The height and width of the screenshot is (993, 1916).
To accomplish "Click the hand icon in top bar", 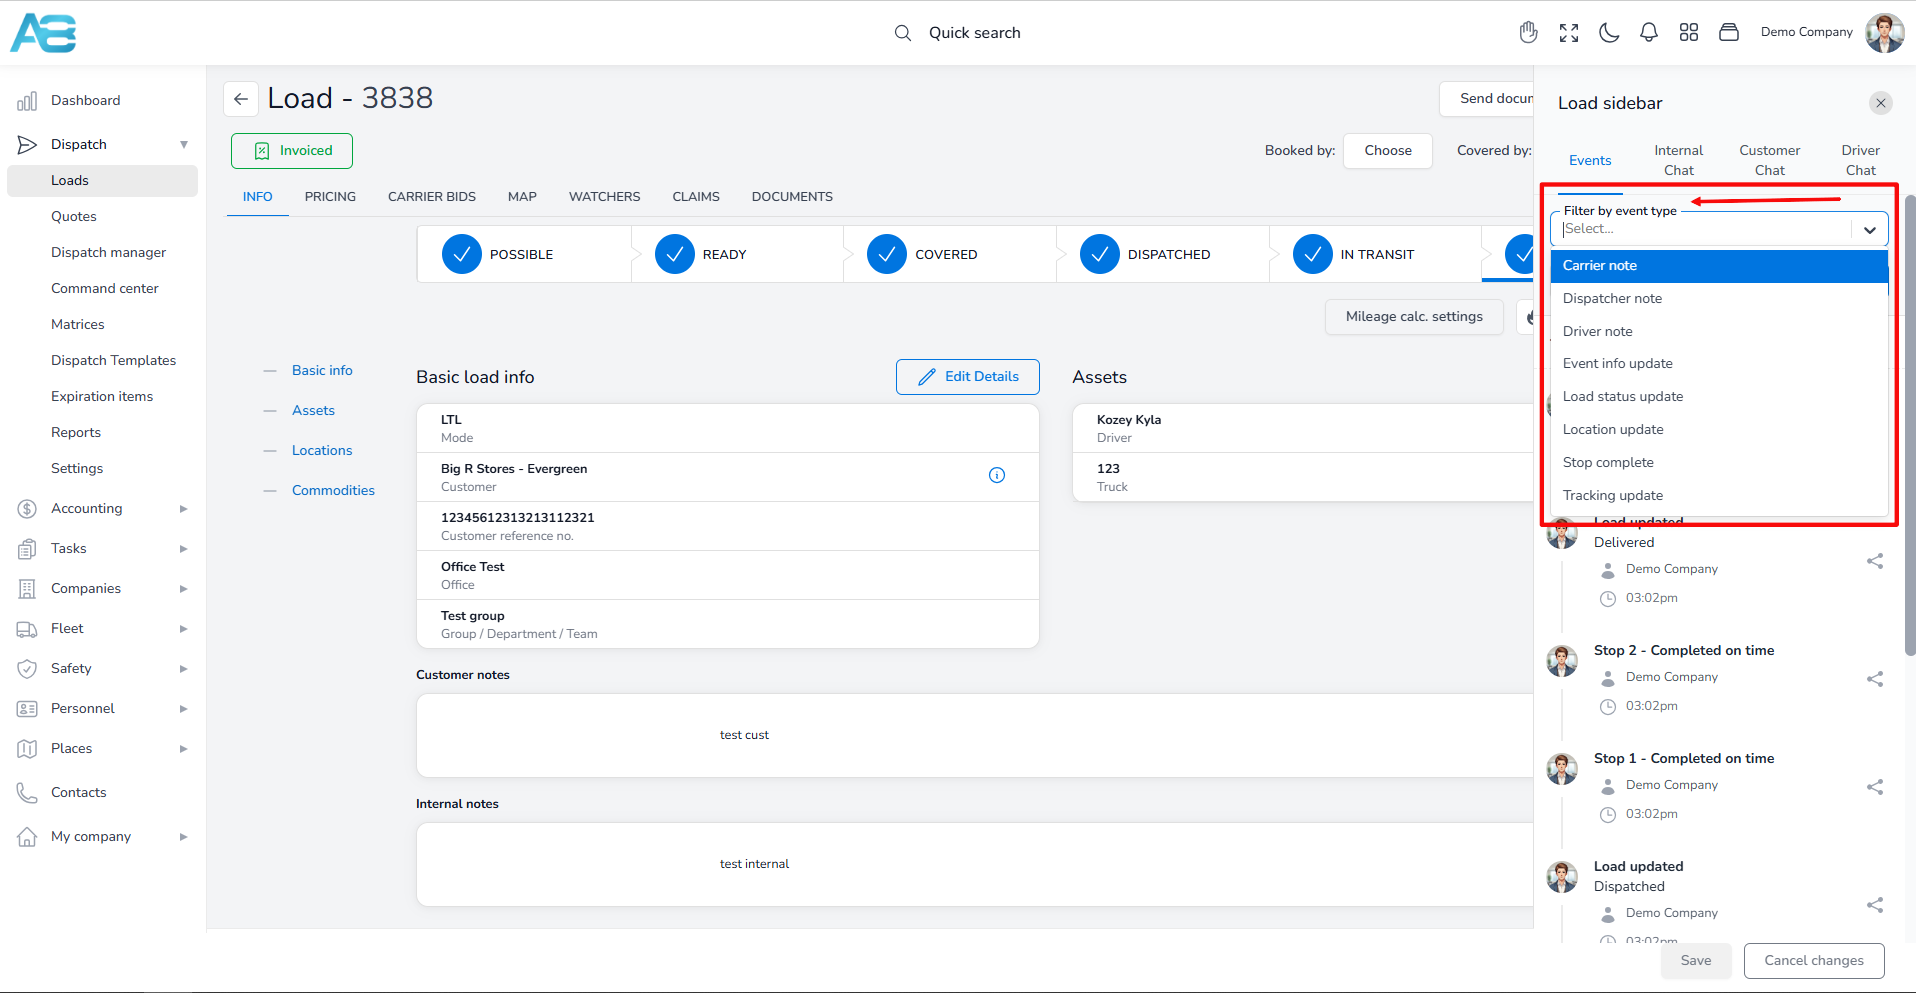I will coord(1528,33).
